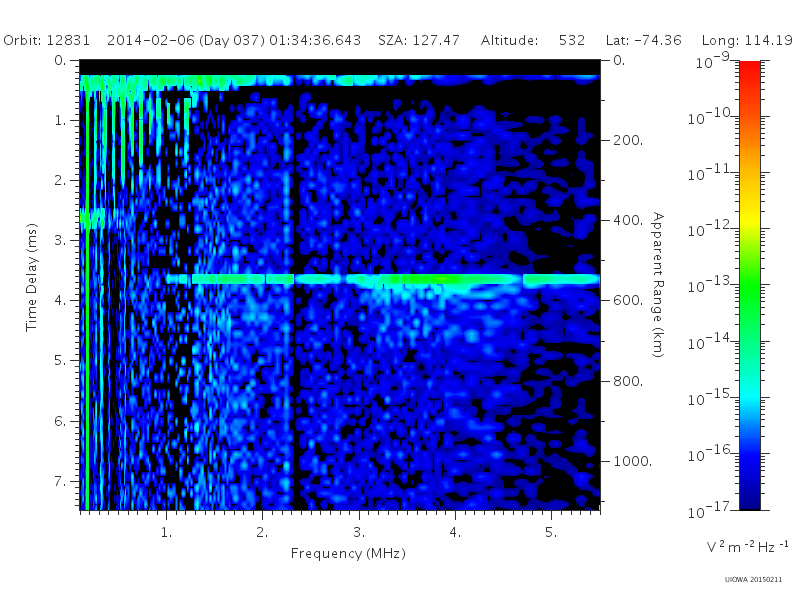The height and width of the screenshot is (600, 800).
Task: Select the date 2014-02-06 (Day 037) label
Action: tap(186, 40)
